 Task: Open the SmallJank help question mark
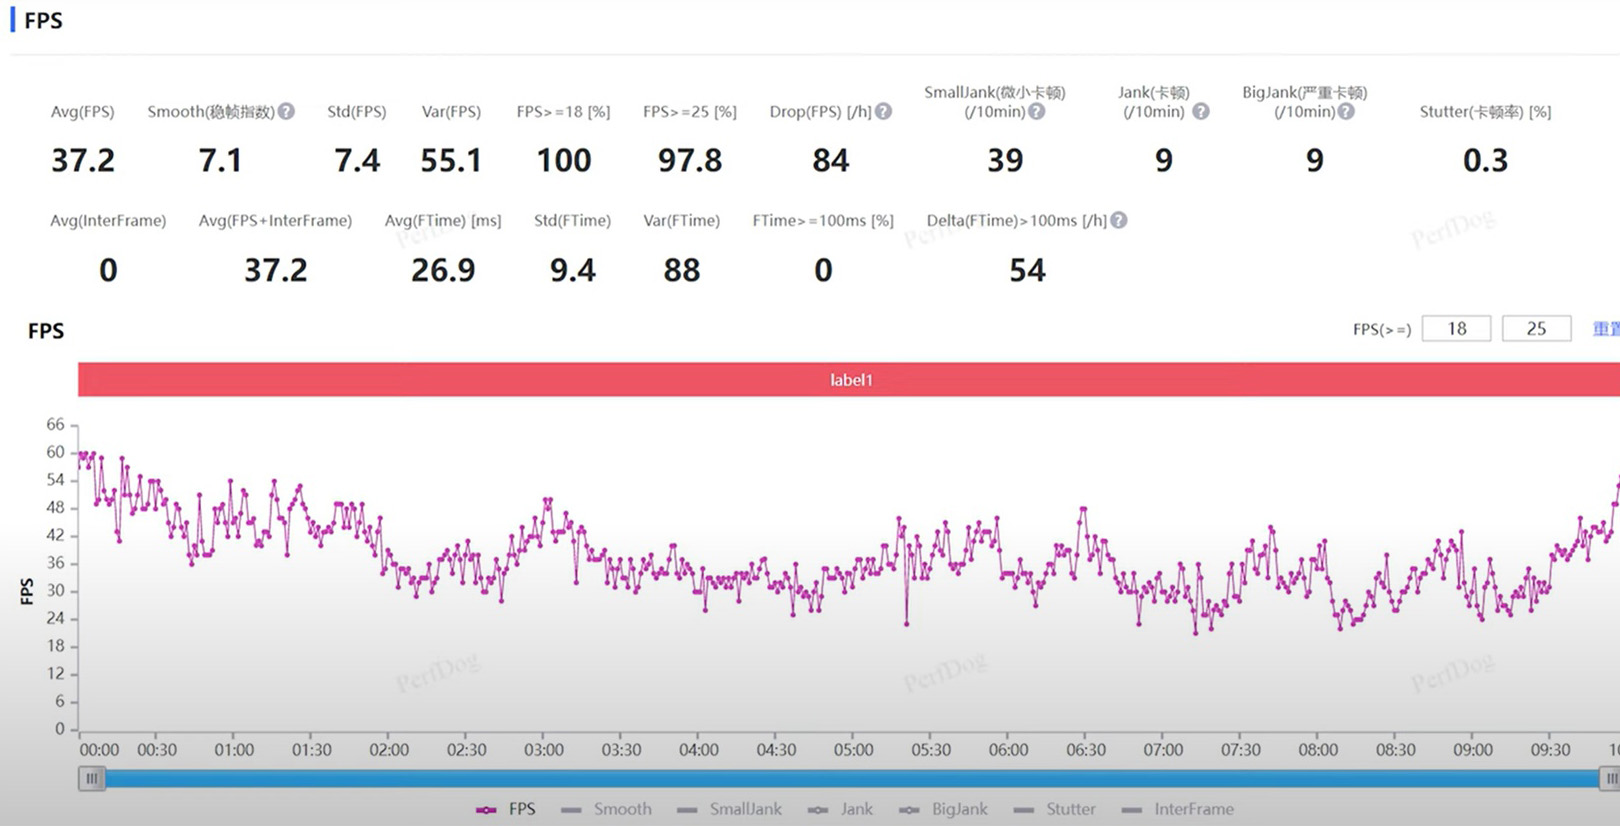pos(1037,111)
